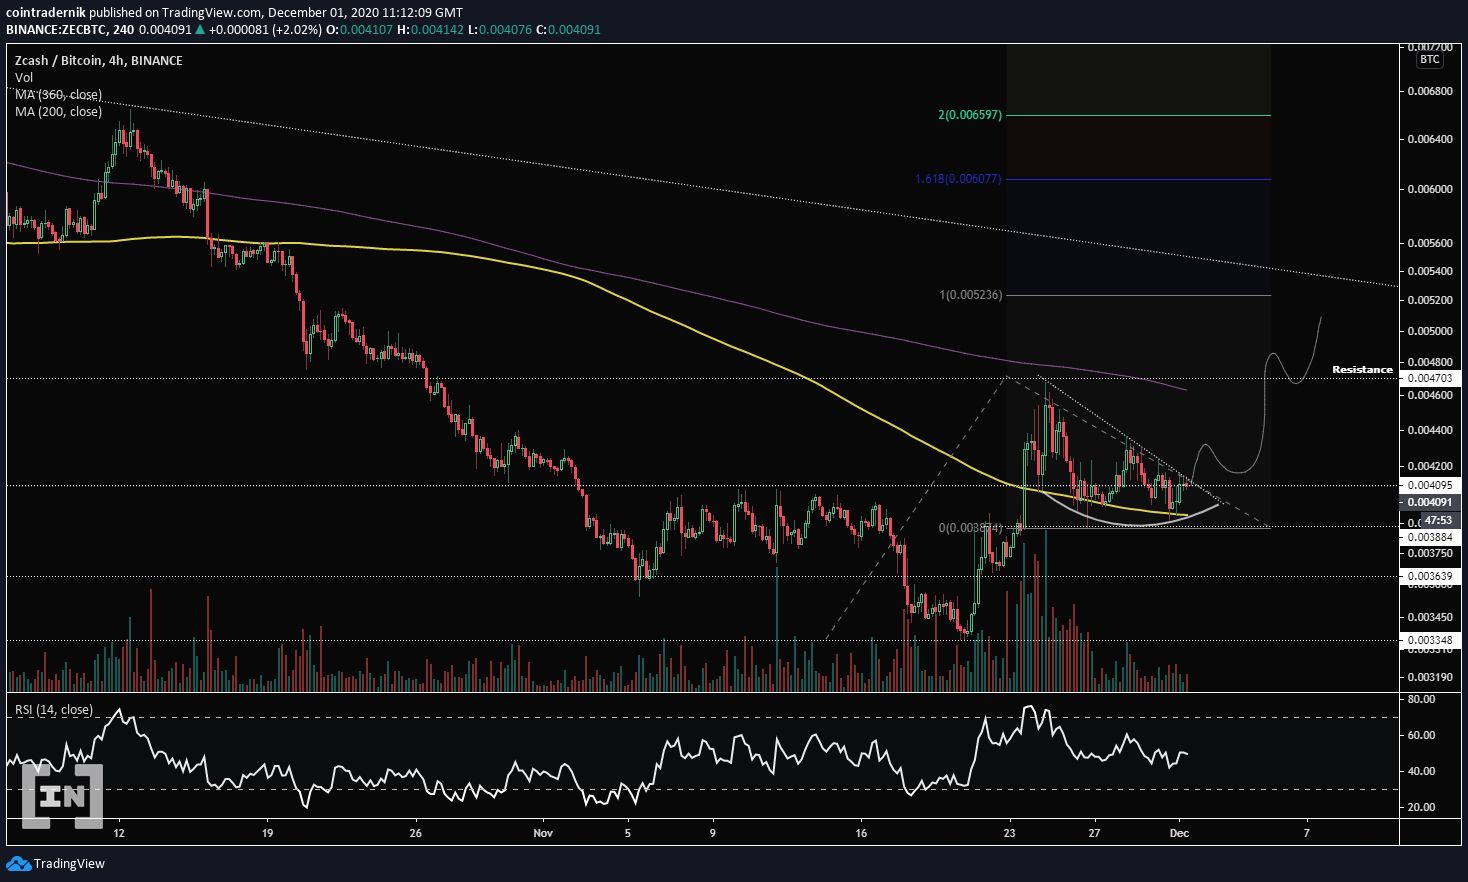The width and height of the screenshot is (1468, 882).
Task: Click the RSI (14, close) indicator label
Action: click(x=54, y=710)
